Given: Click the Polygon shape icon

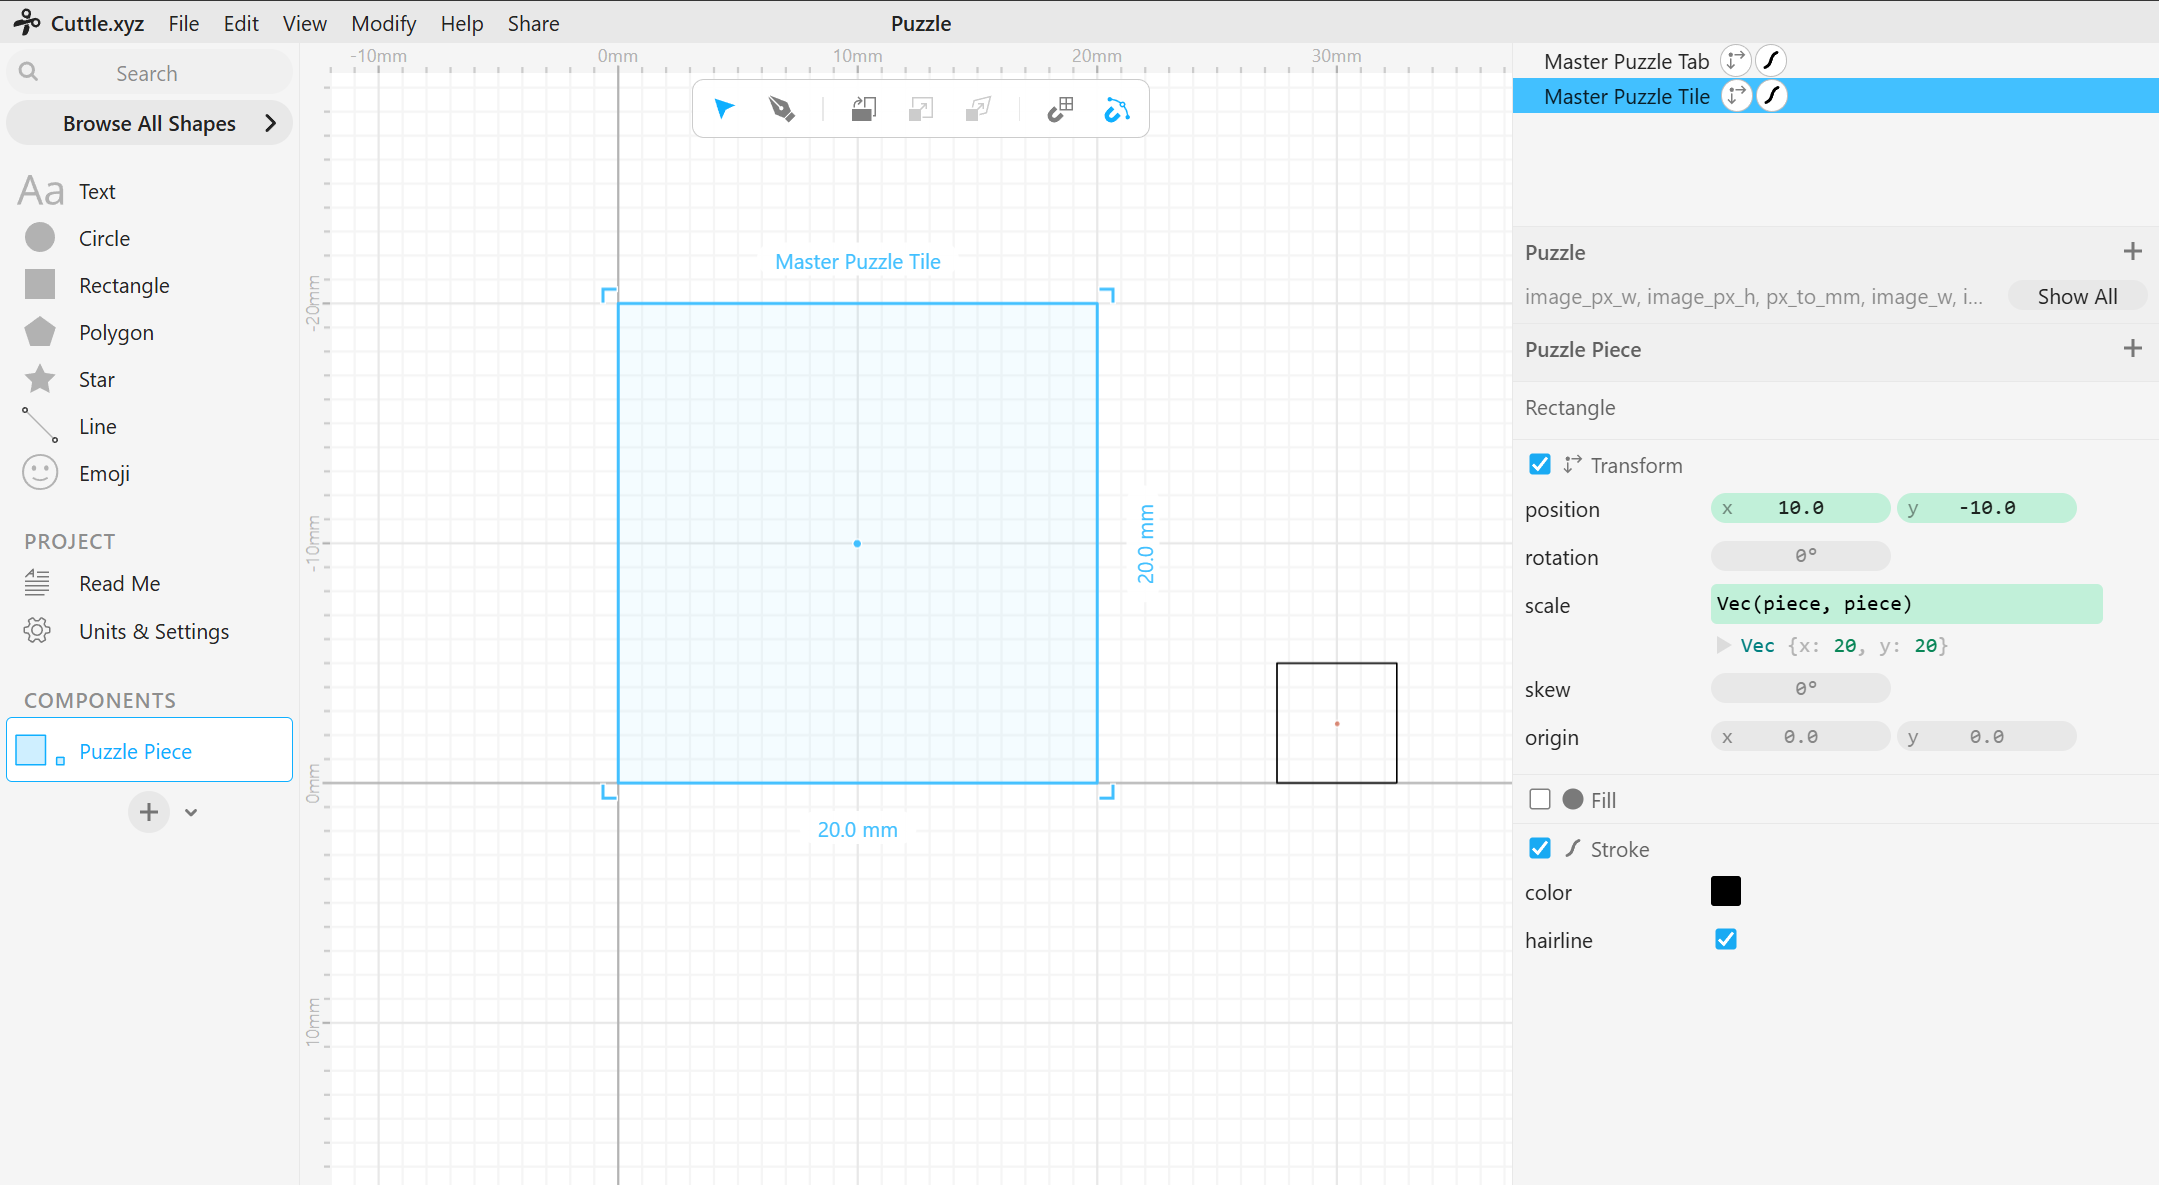Looking at the screenshot, I should [x=40, y=331].
